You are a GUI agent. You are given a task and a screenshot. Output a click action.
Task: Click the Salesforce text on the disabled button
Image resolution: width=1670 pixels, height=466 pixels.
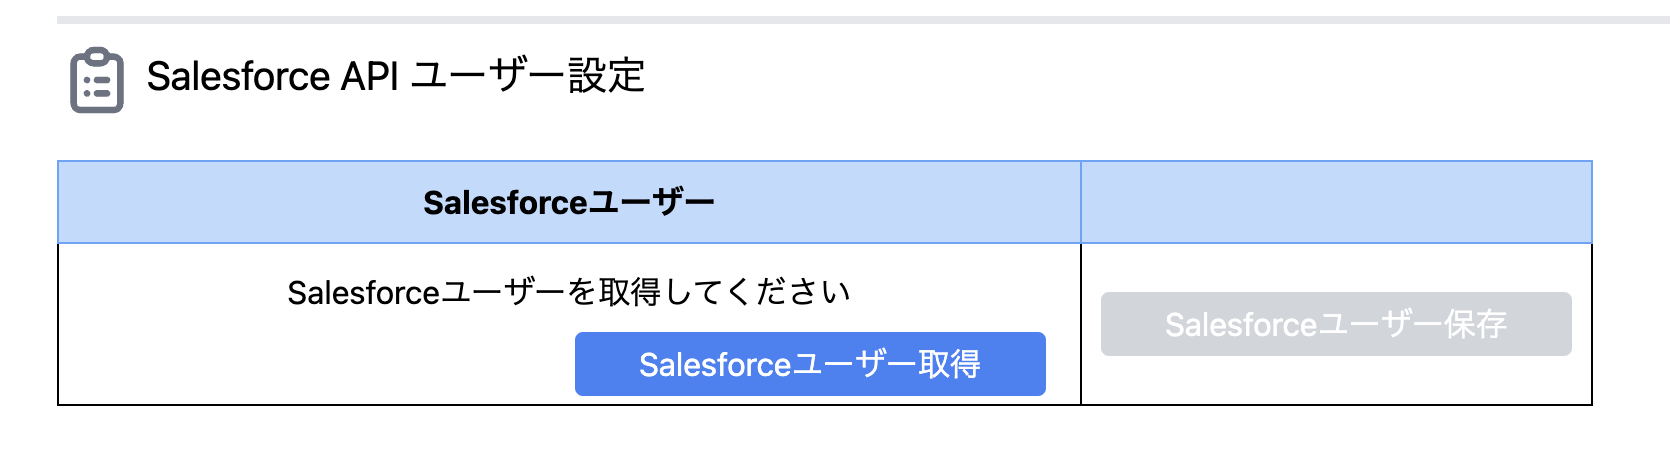[x=1241, y=324]
